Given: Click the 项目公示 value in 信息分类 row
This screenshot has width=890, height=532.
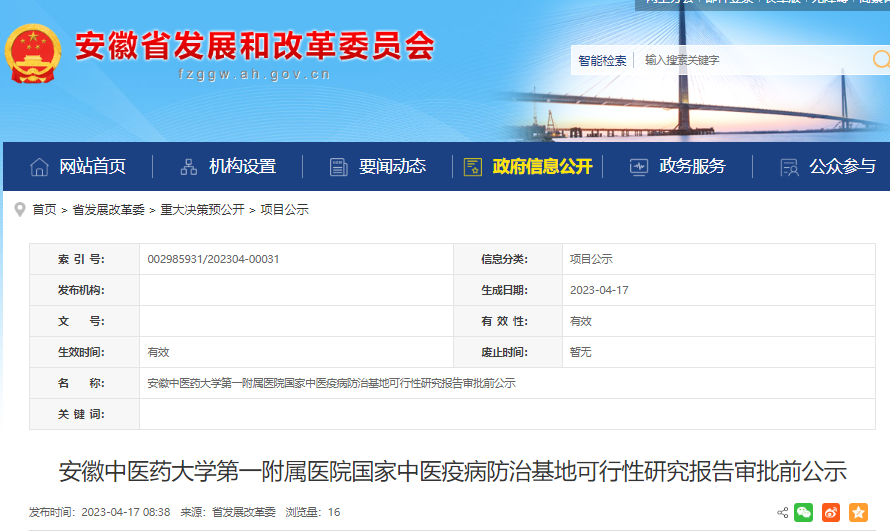Looking at the screenshot, I should click(x=591, y=259).
